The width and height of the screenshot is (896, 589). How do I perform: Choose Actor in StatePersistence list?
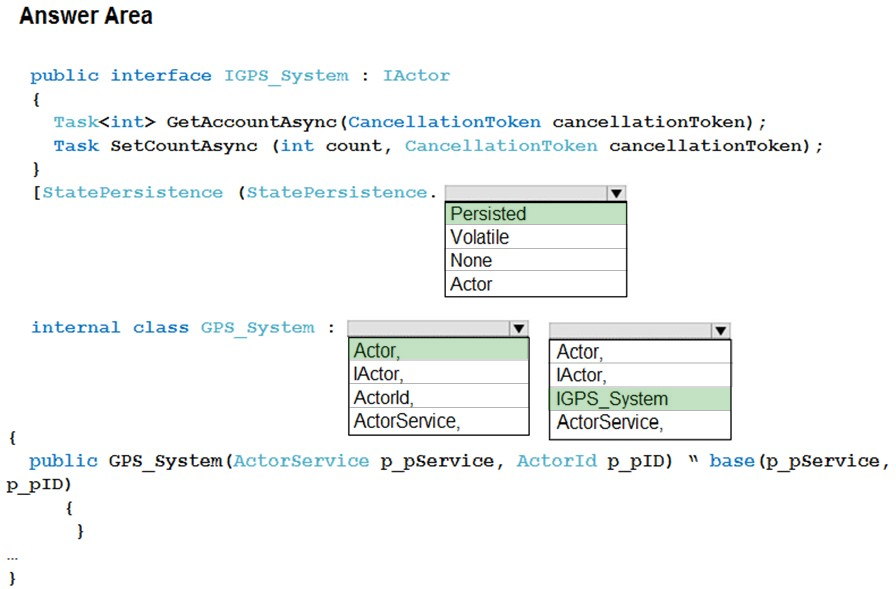point(536,283)
